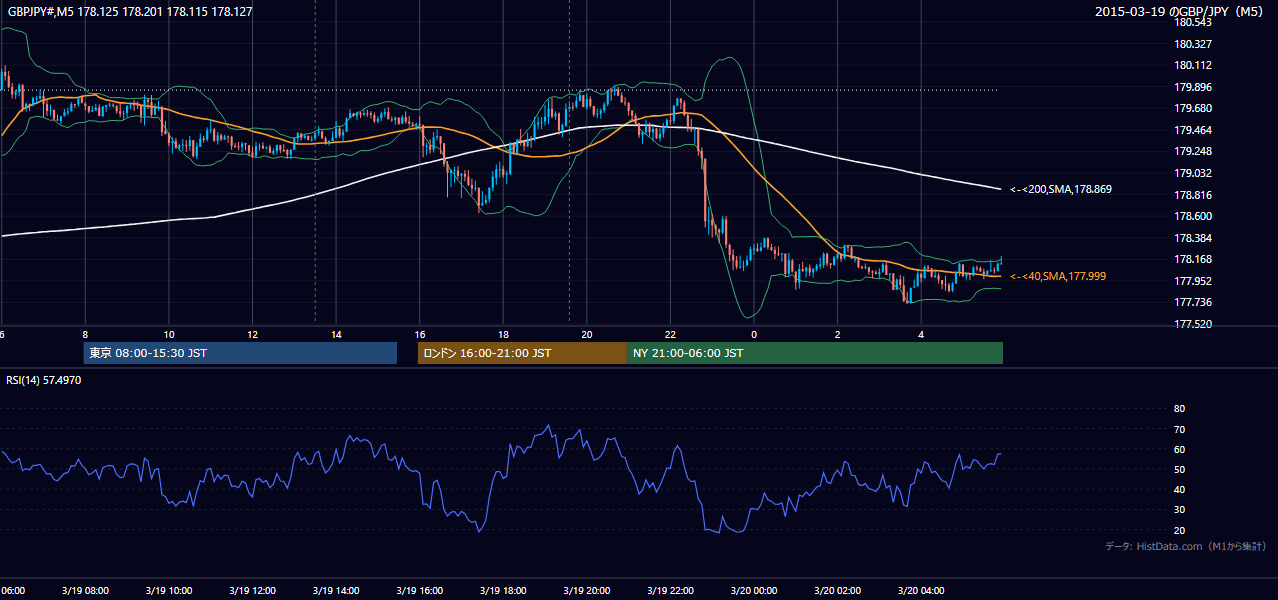1278x600 pixels.
Task: Click the hour 22 tick on price chart
Action: 671,334
